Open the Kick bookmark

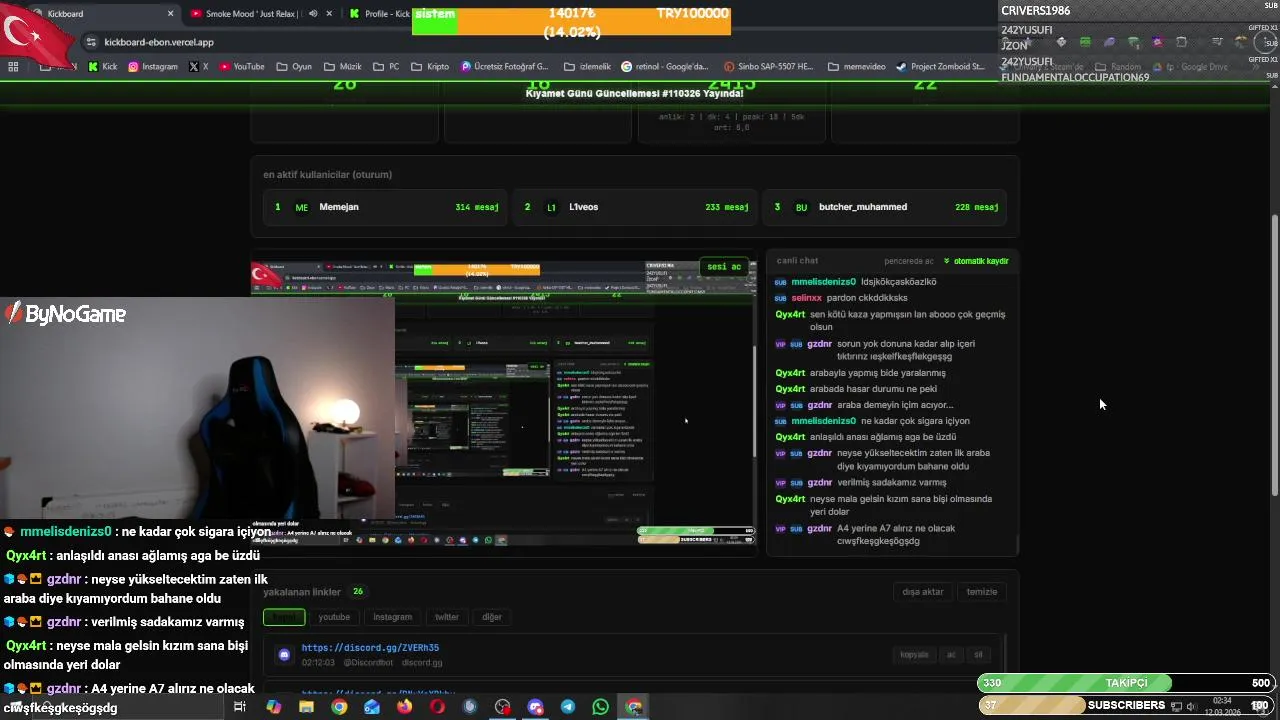(102, 67)
